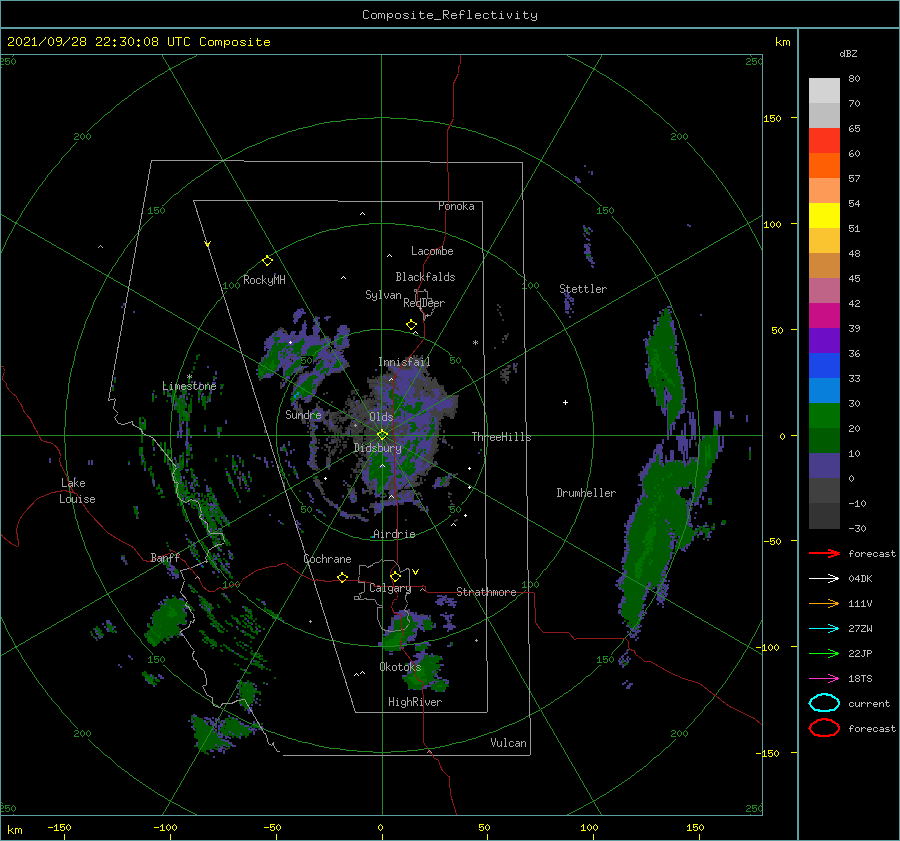Image resolution: width=900 pixels, height=841 pixels.
Task: Click the yellow diamond marker above RockyMH
Action: click(267, 261)
